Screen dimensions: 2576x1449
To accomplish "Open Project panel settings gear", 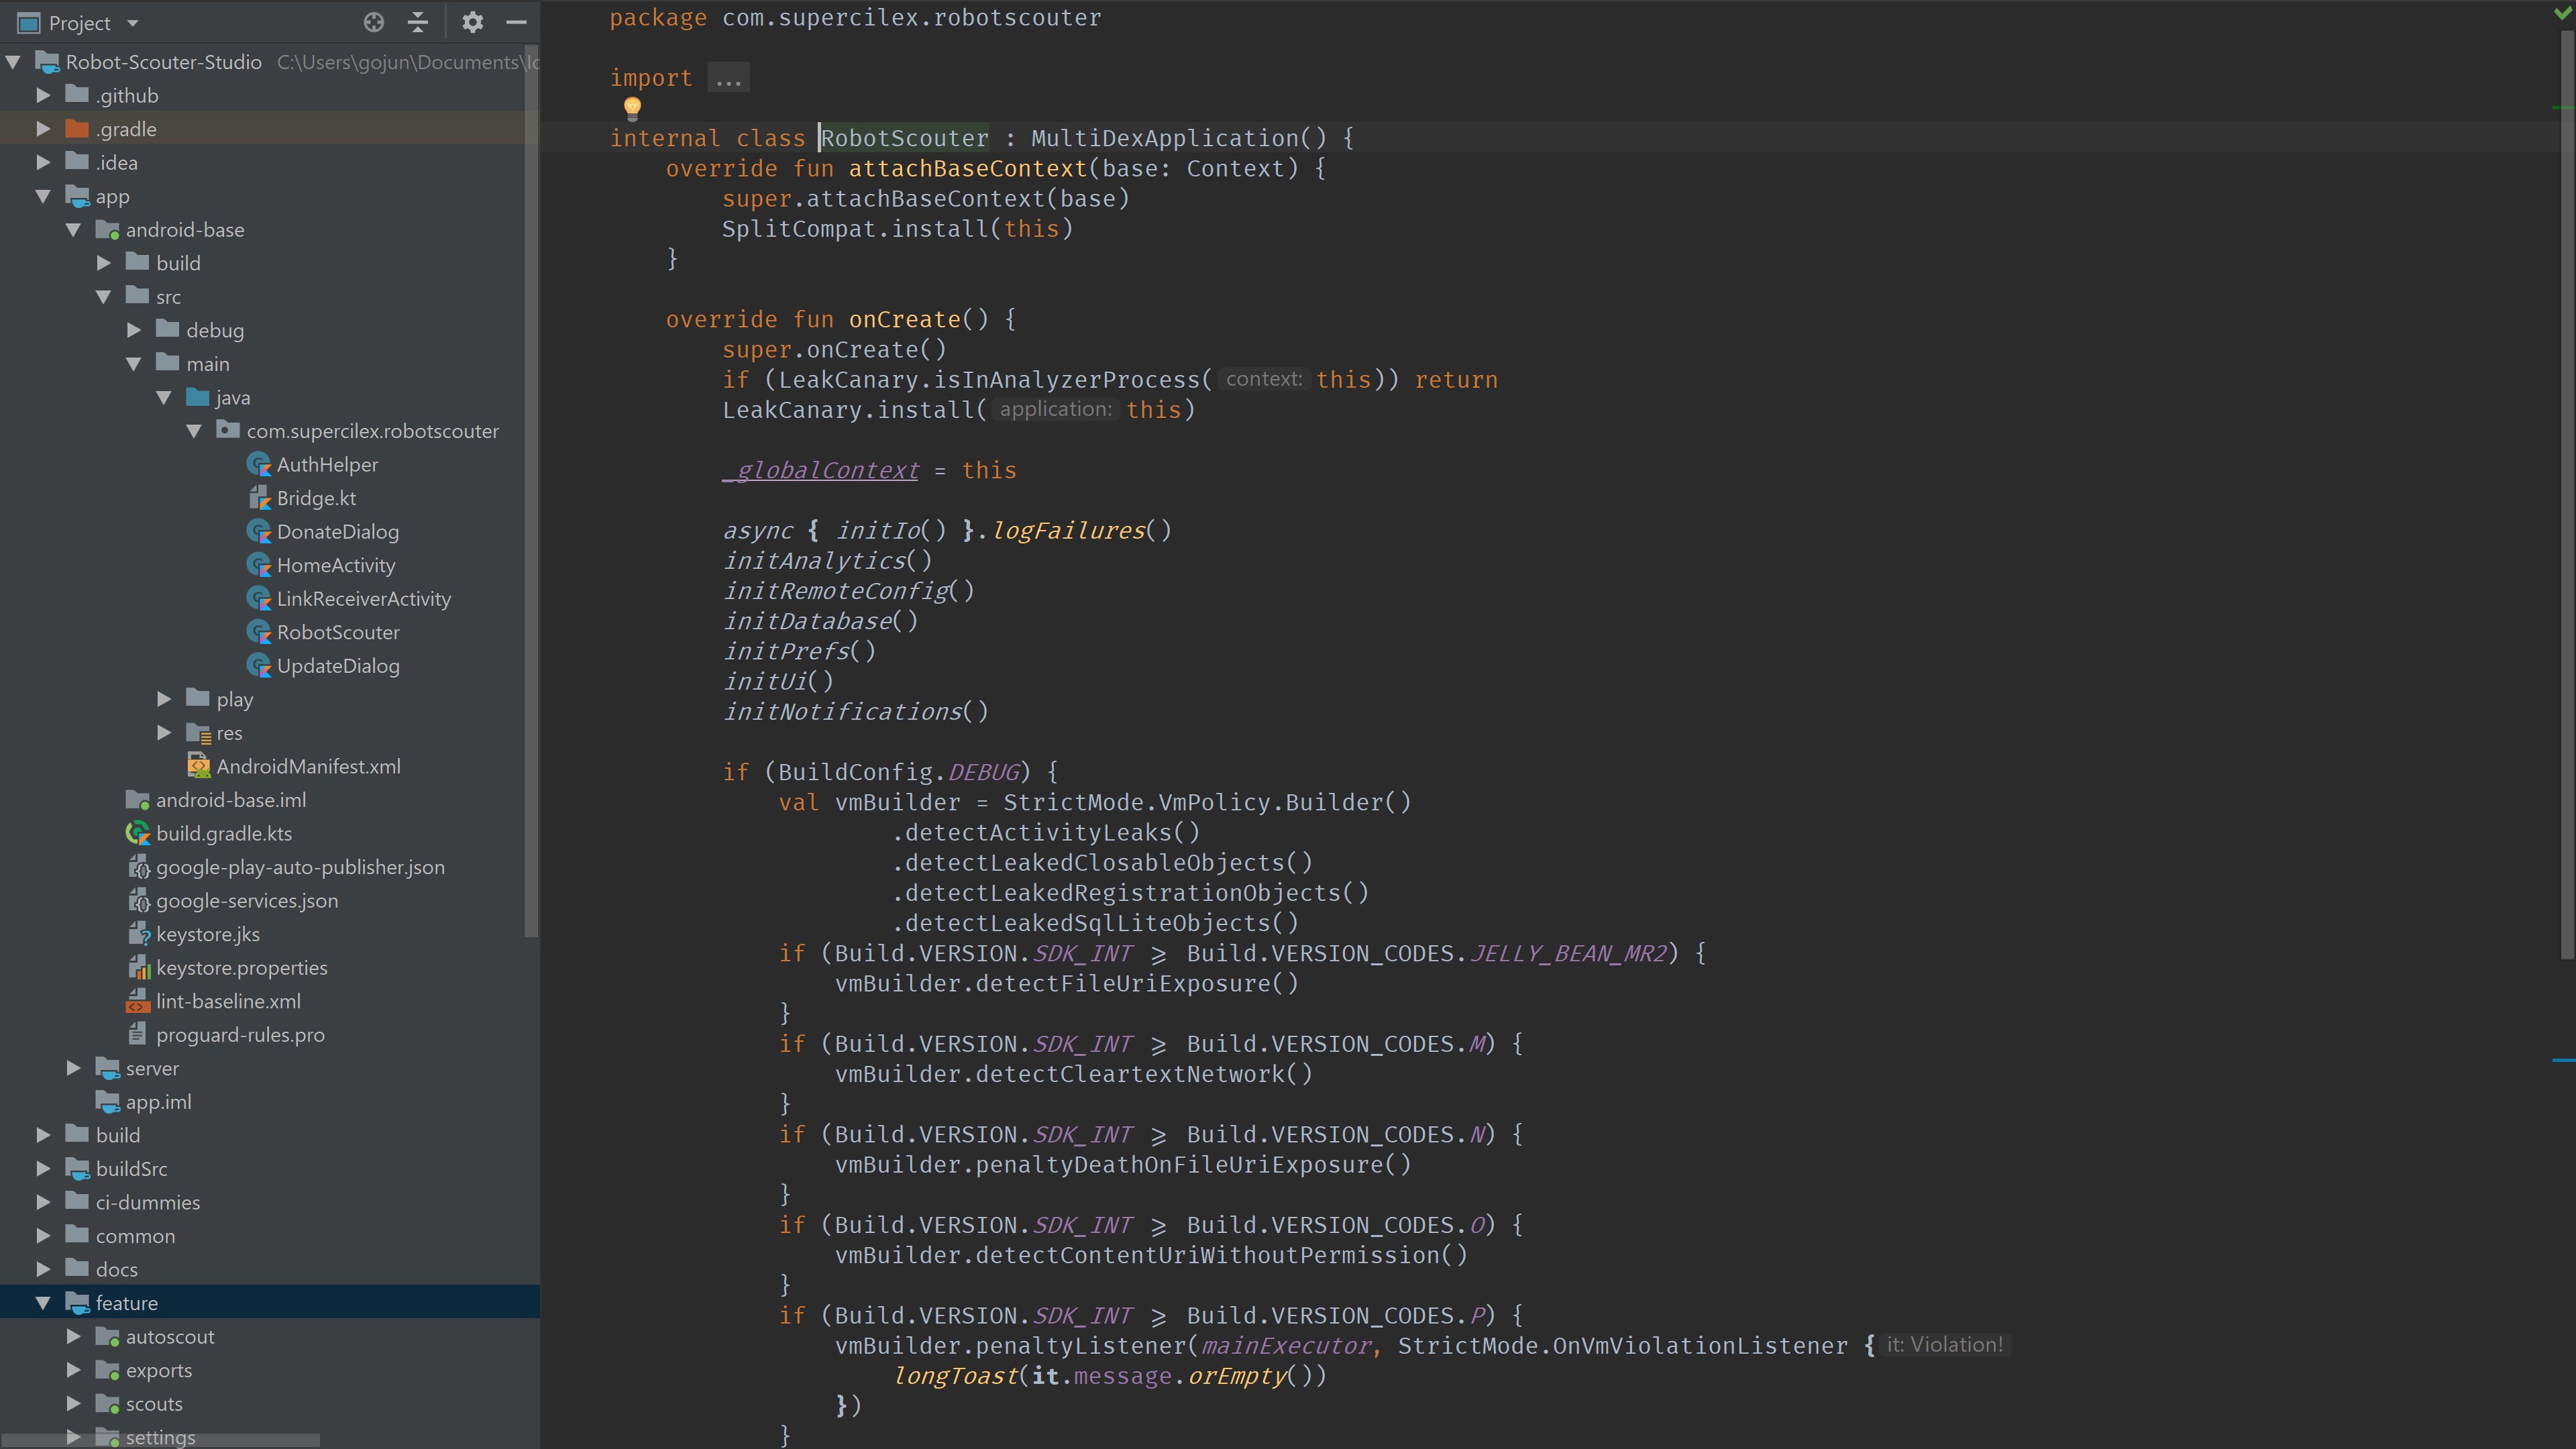I will pos(472,22).
